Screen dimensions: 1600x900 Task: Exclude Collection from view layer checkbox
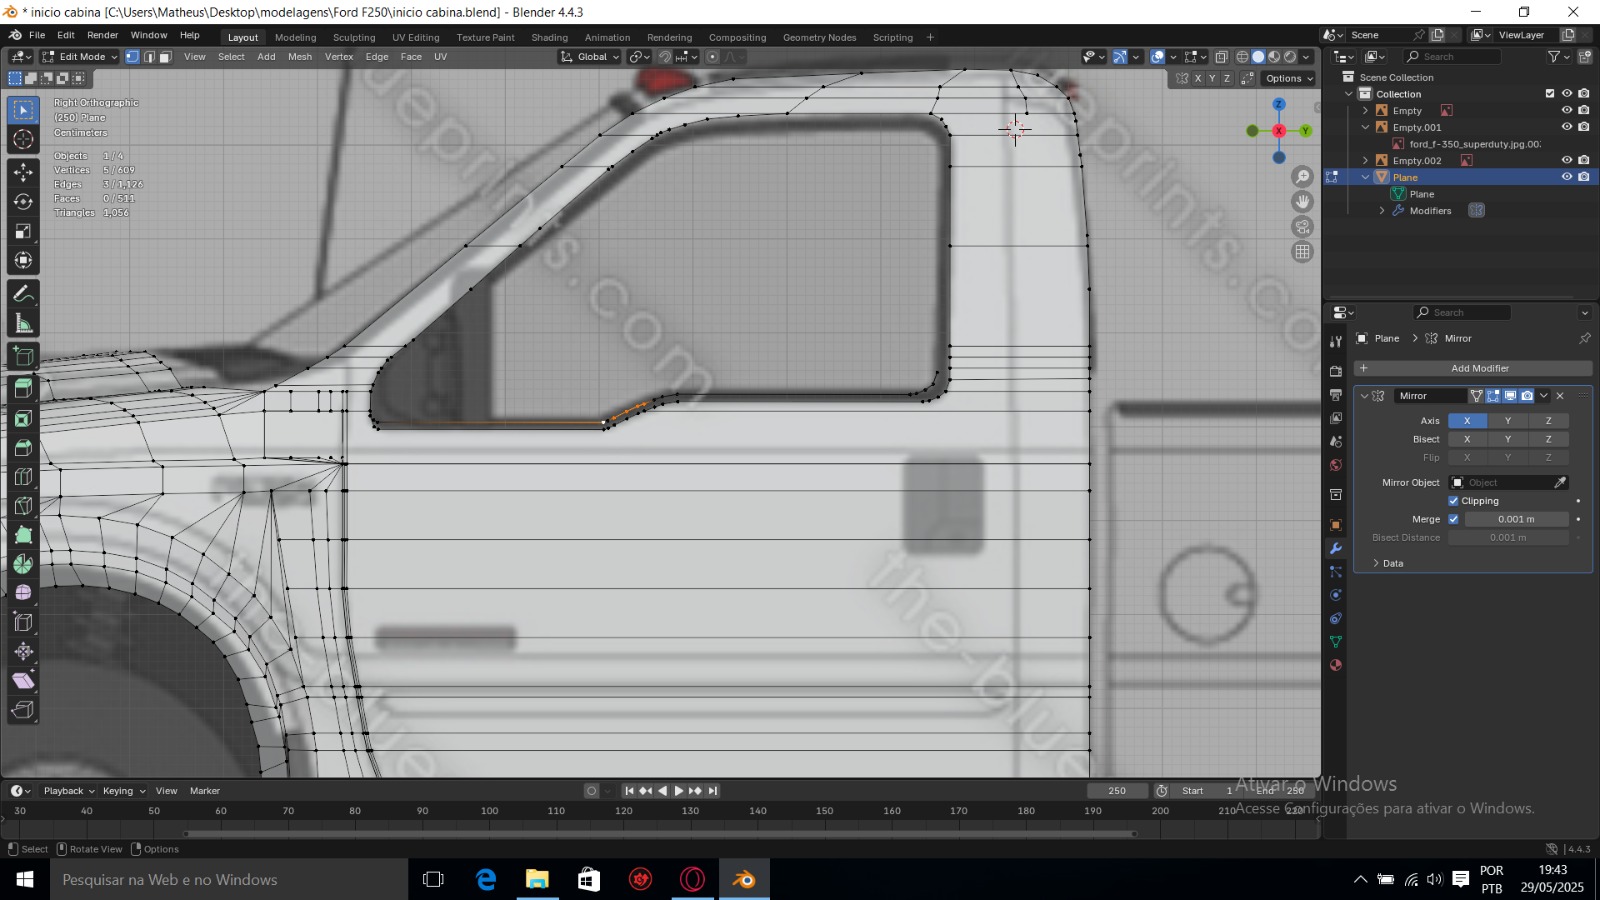pos(1550,94)
